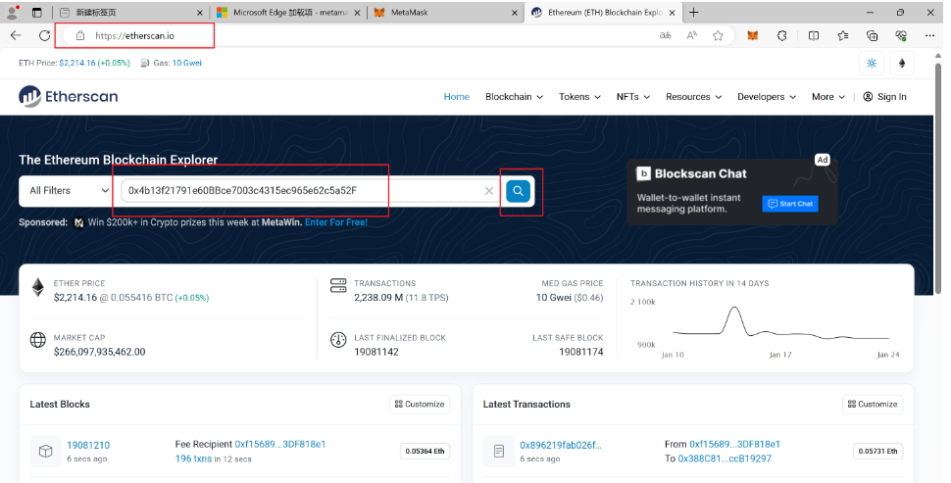Click Customize in Latest Transactions
This screenshot has height=483, width=951.
click(x=872, y=404)
